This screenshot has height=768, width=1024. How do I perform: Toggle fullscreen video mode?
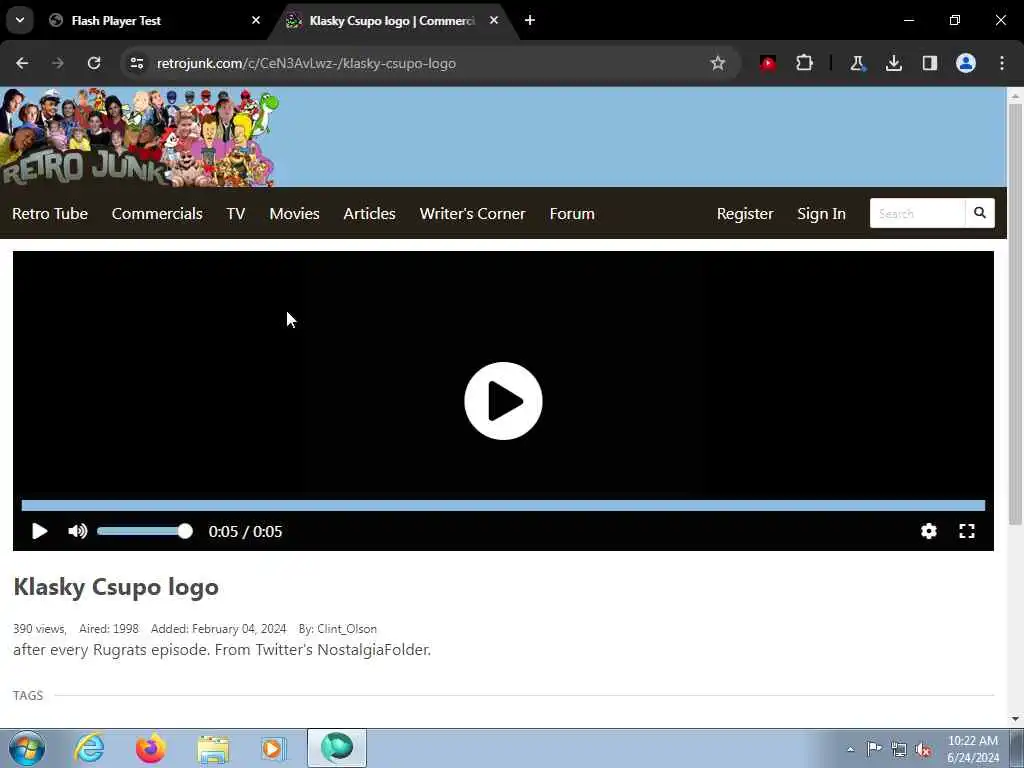click(x=967, y=531)
